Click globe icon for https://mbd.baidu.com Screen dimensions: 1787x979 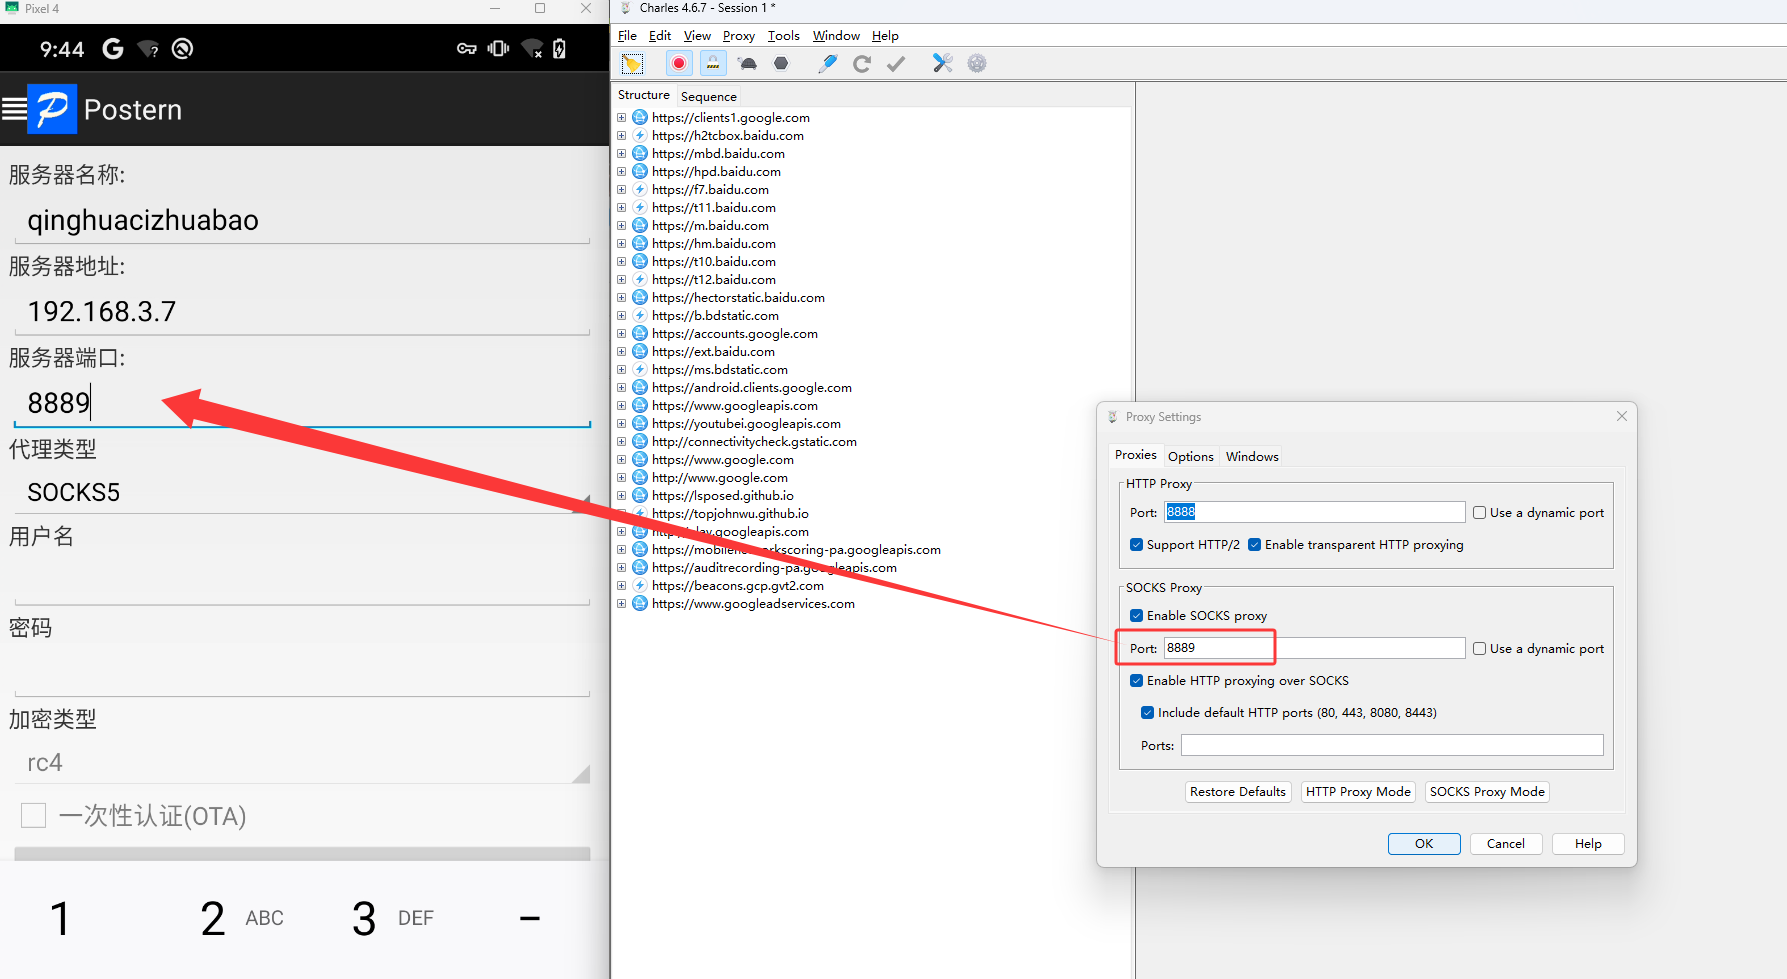coord(640,154)
